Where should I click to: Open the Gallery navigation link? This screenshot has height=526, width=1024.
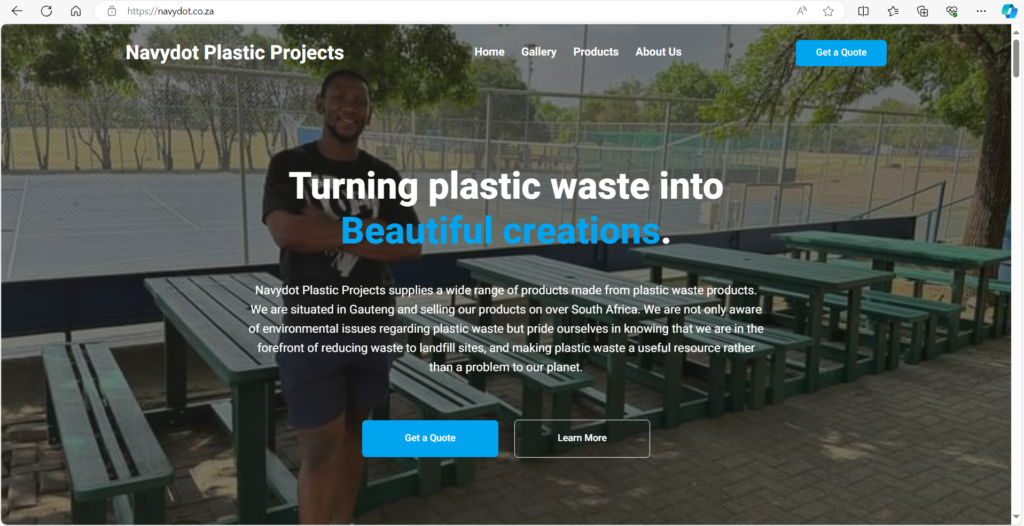click(539, 52)
